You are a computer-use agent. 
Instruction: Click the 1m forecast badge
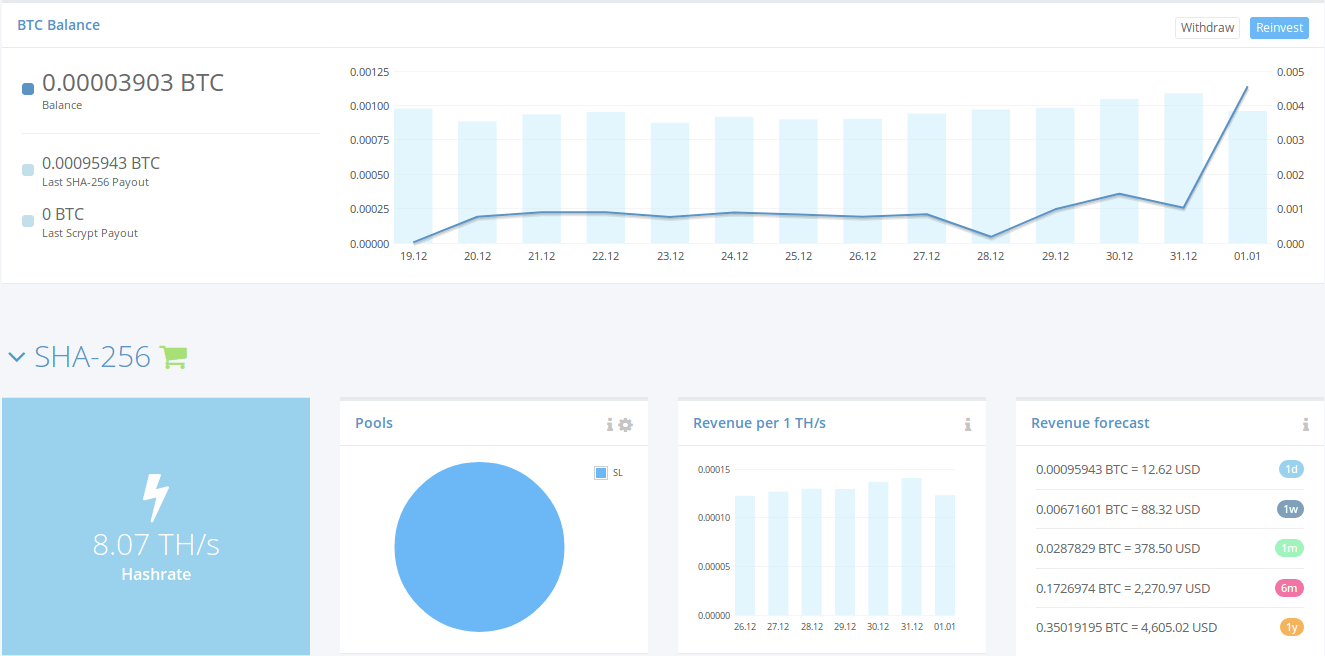coord(1291,548)
